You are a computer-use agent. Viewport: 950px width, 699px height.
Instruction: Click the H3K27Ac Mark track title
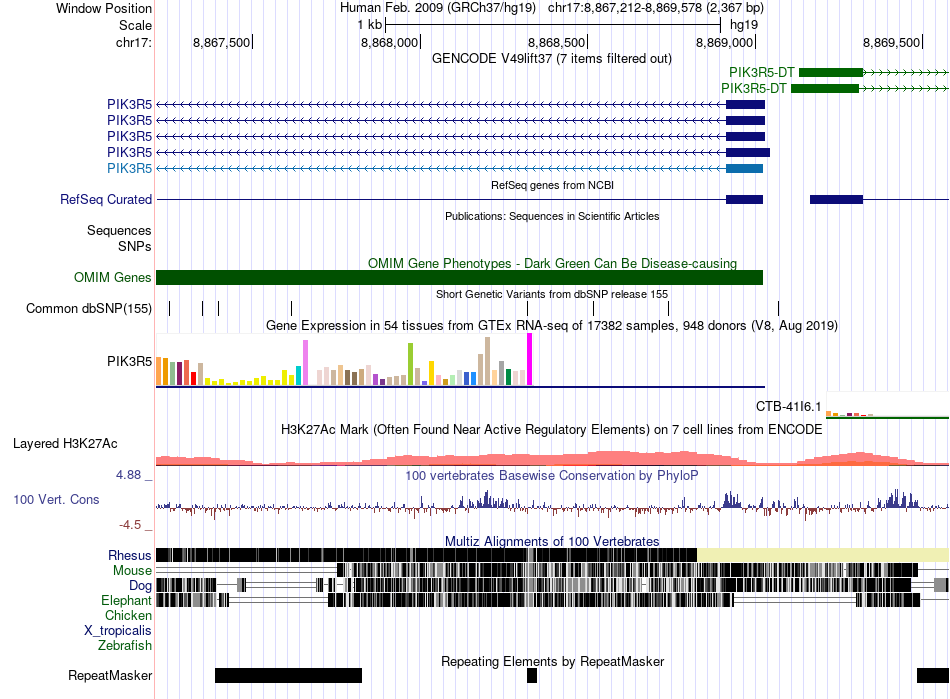[x=551, y=429]
